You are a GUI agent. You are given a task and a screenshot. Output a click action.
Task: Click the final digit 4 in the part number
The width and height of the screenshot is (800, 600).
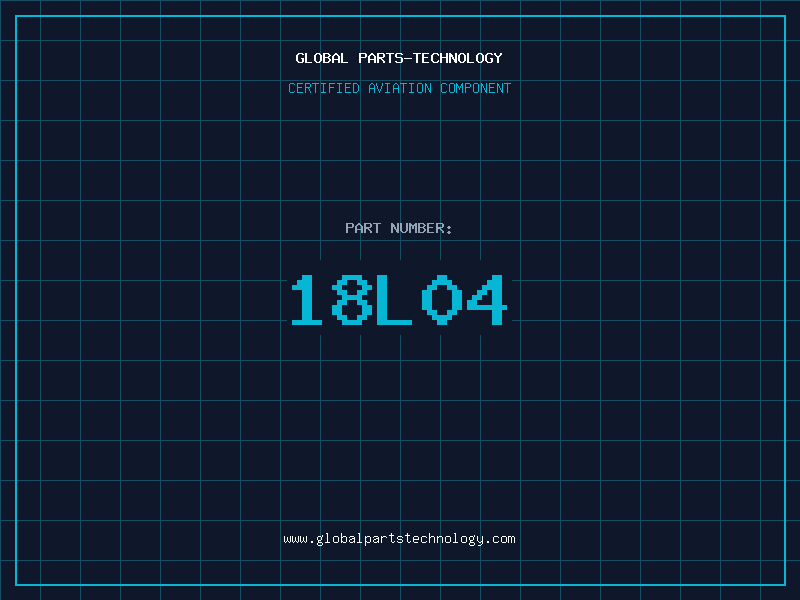486,300
